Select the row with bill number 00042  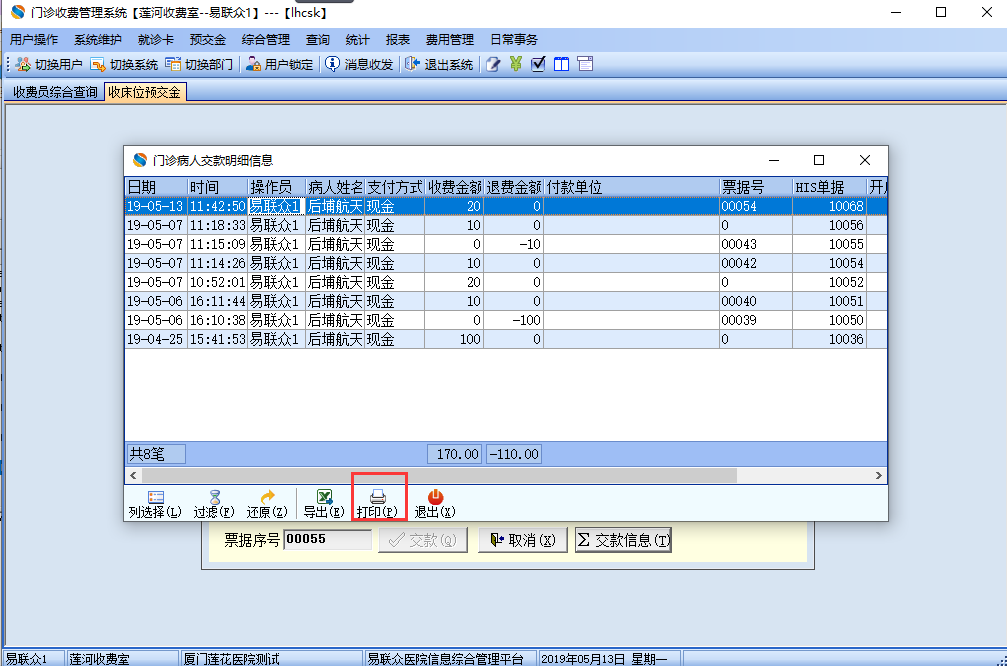(x=506, y=263)
